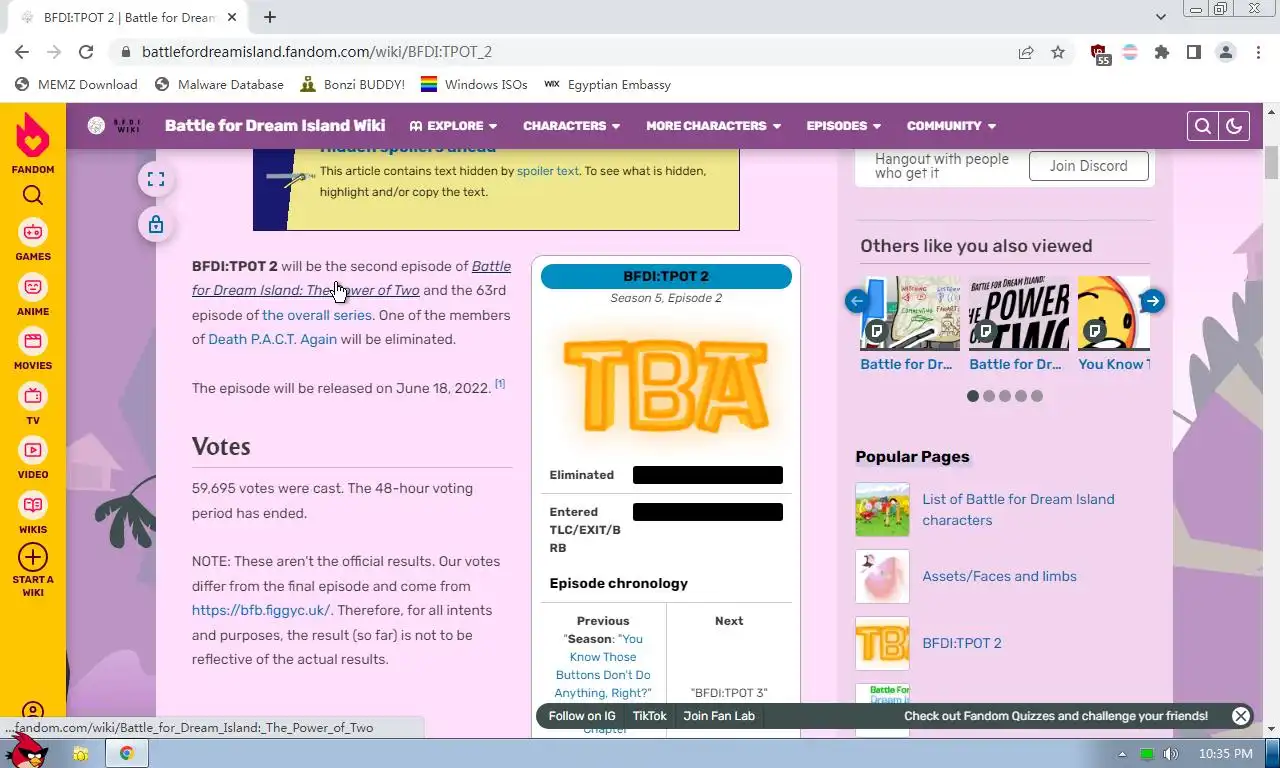
Task: Click the address bar URL field
Action: [x=570, y=52]
